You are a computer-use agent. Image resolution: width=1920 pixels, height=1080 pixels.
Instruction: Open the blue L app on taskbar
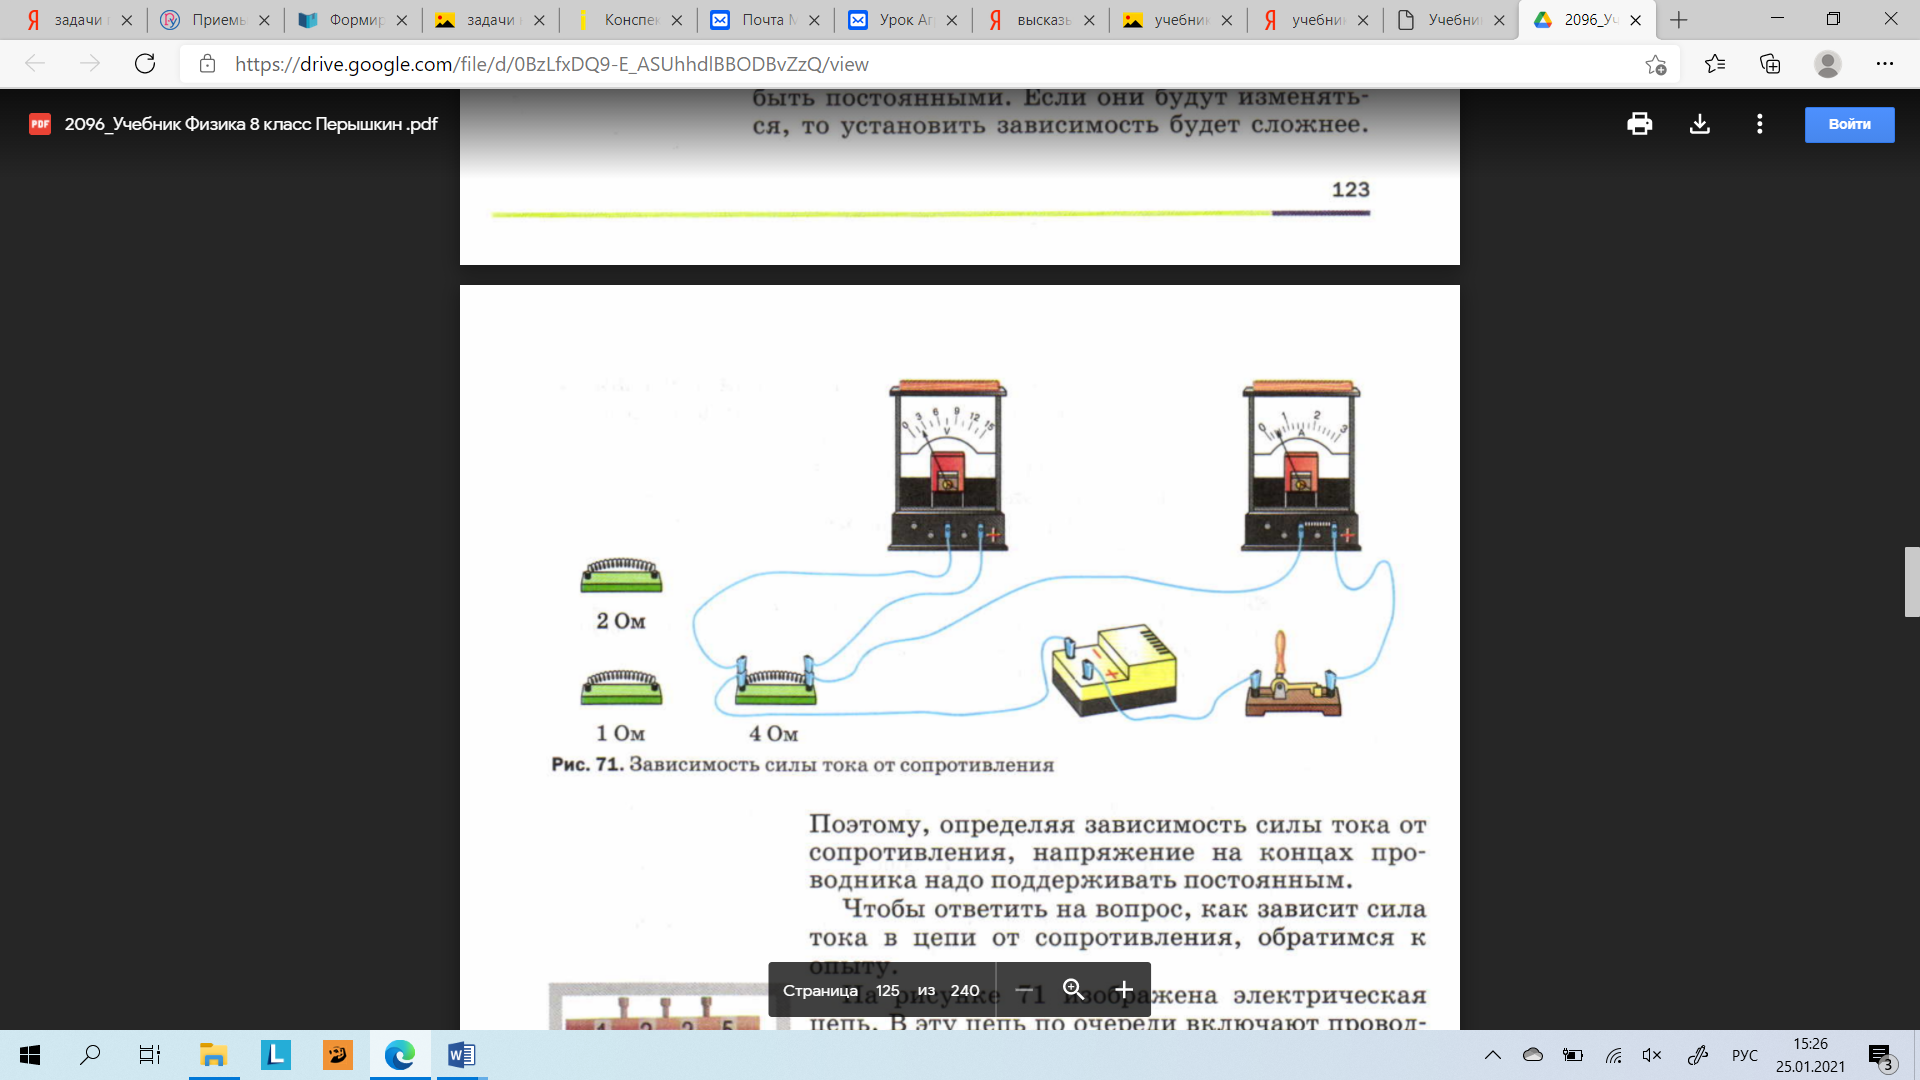[x=275, y=1055]
